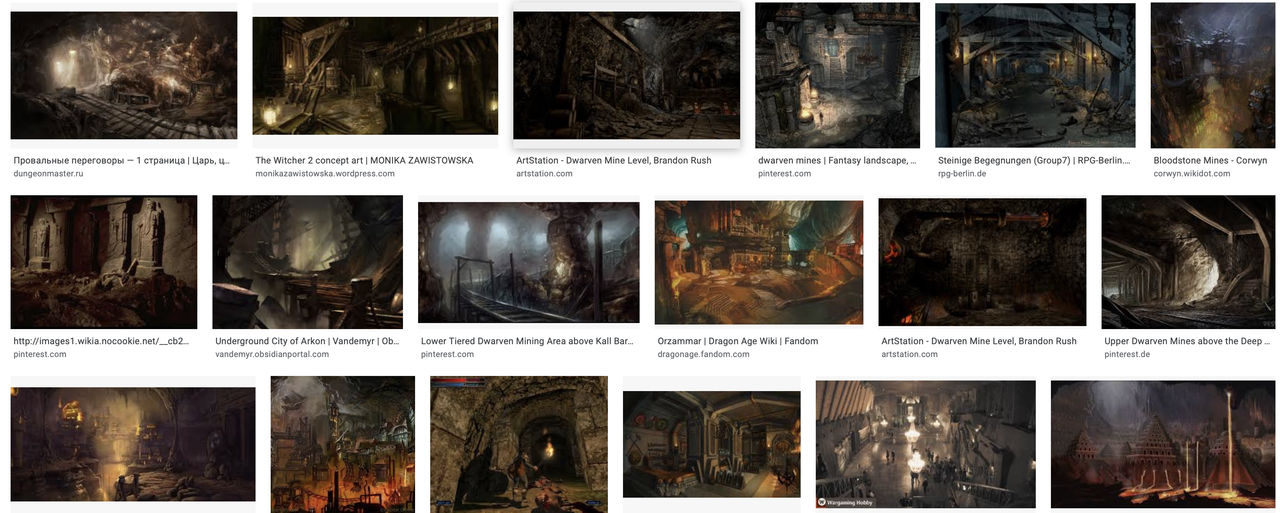Image resolution: width=1280 pixels, height=513 pixels.
Task: Click the monikazawistowska.wordpress.com source text
Action: point(325,174)
